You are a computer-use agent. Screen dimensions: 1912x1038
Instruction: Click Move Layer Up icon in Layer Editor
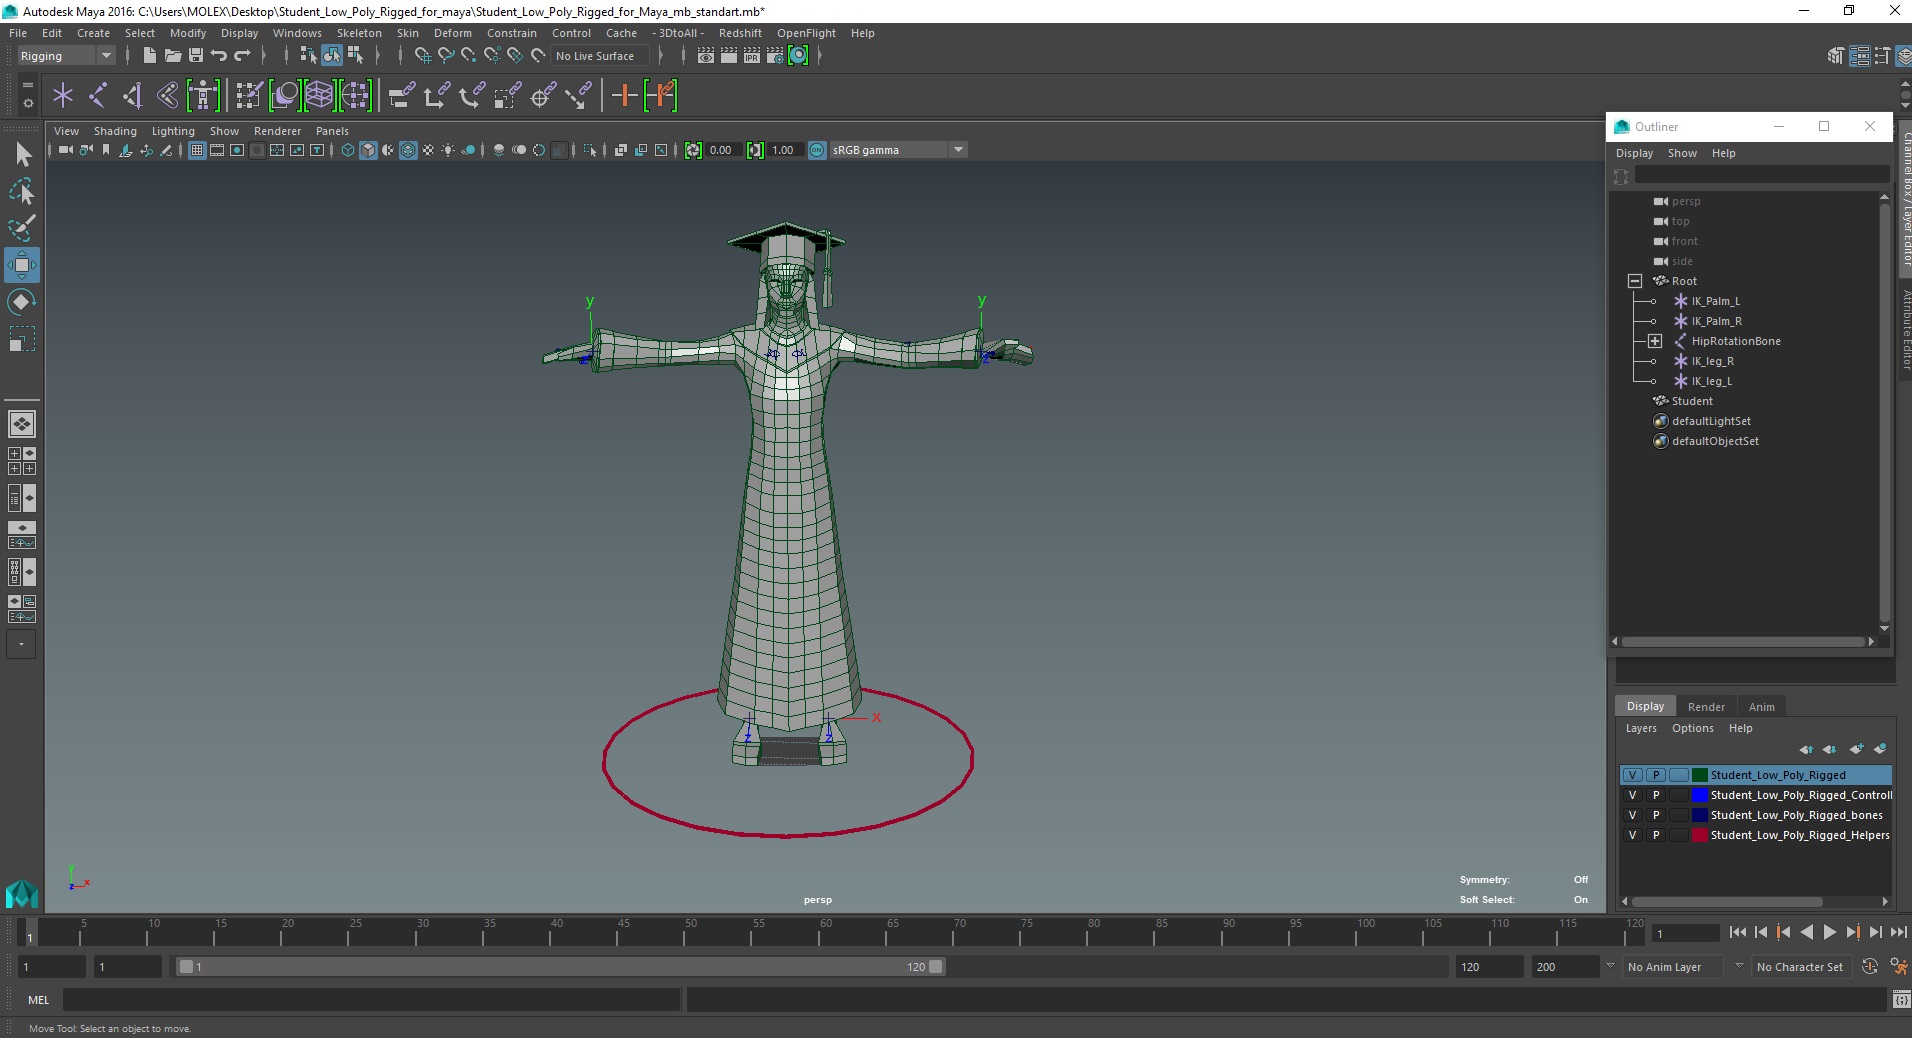tap(1806, 749)
